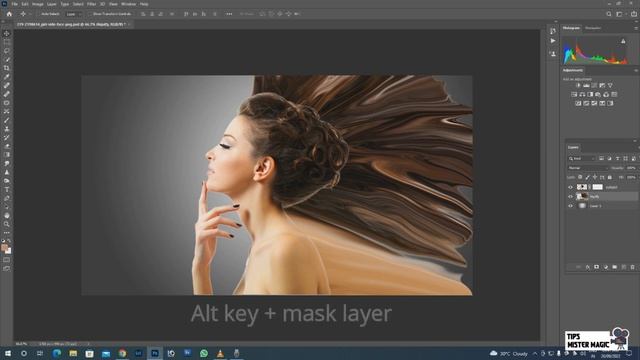
Task: Open the Image menu
Action: coord(38,4)
